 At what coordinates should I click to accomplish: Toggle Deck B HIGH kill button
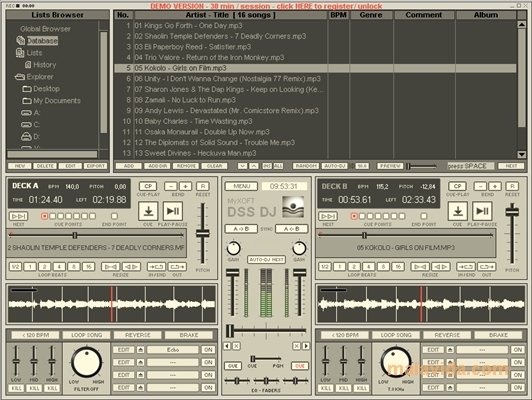[x=361, y=388]
